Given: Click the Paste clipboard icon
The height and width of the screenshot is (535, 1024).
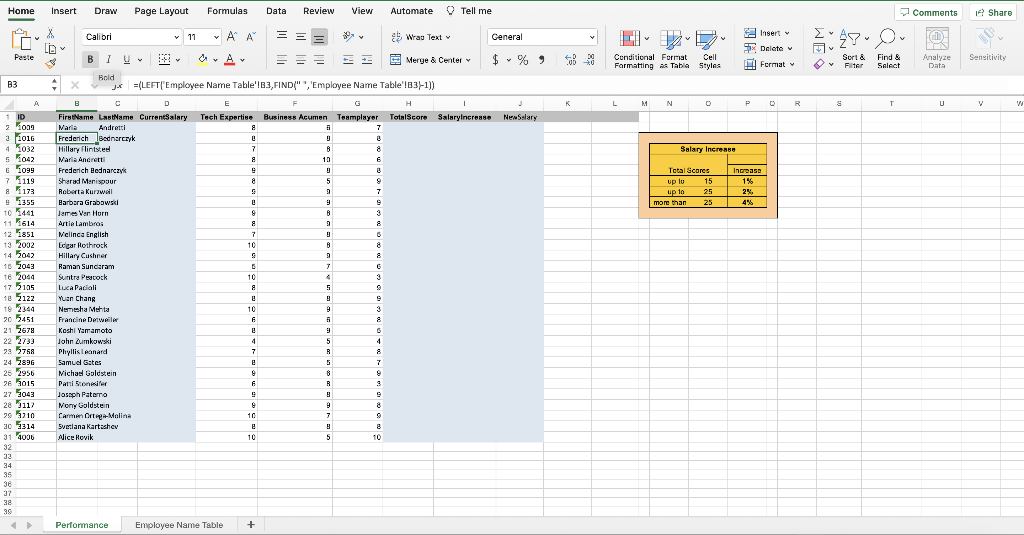Looking at the screenshot, I should tap(22, 40).
